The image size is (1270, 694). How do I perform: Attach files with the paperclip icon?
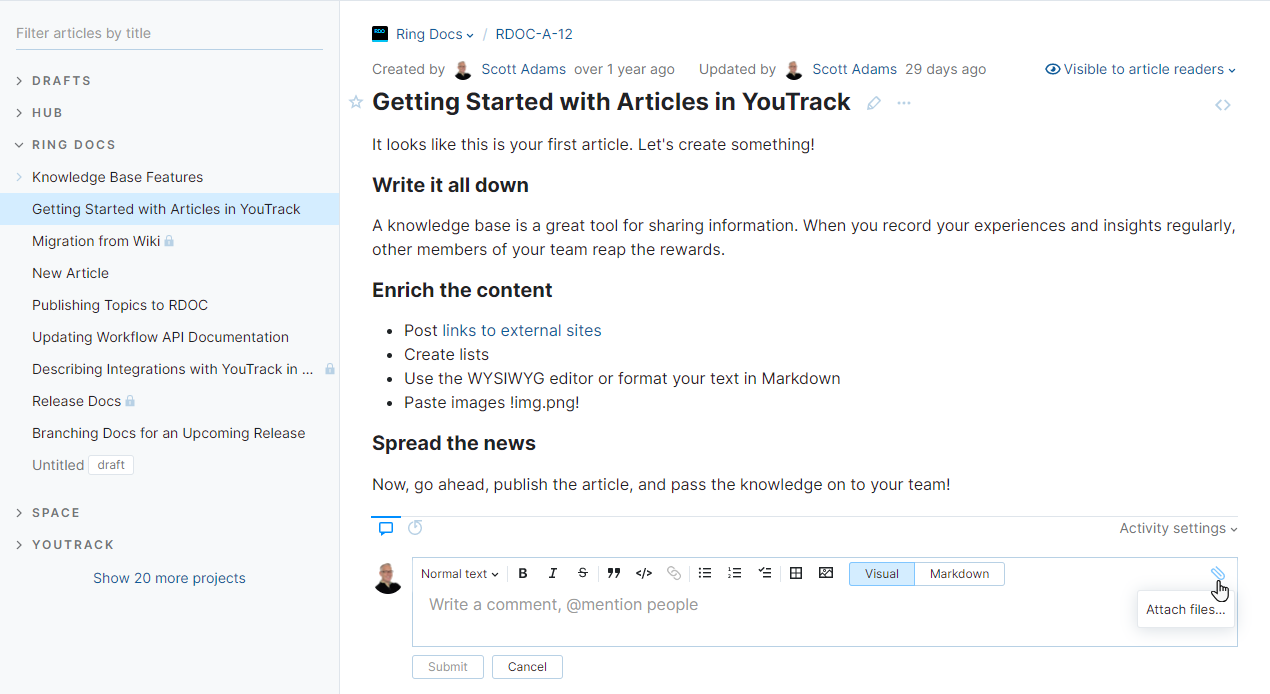click(x=1218, y=574)
